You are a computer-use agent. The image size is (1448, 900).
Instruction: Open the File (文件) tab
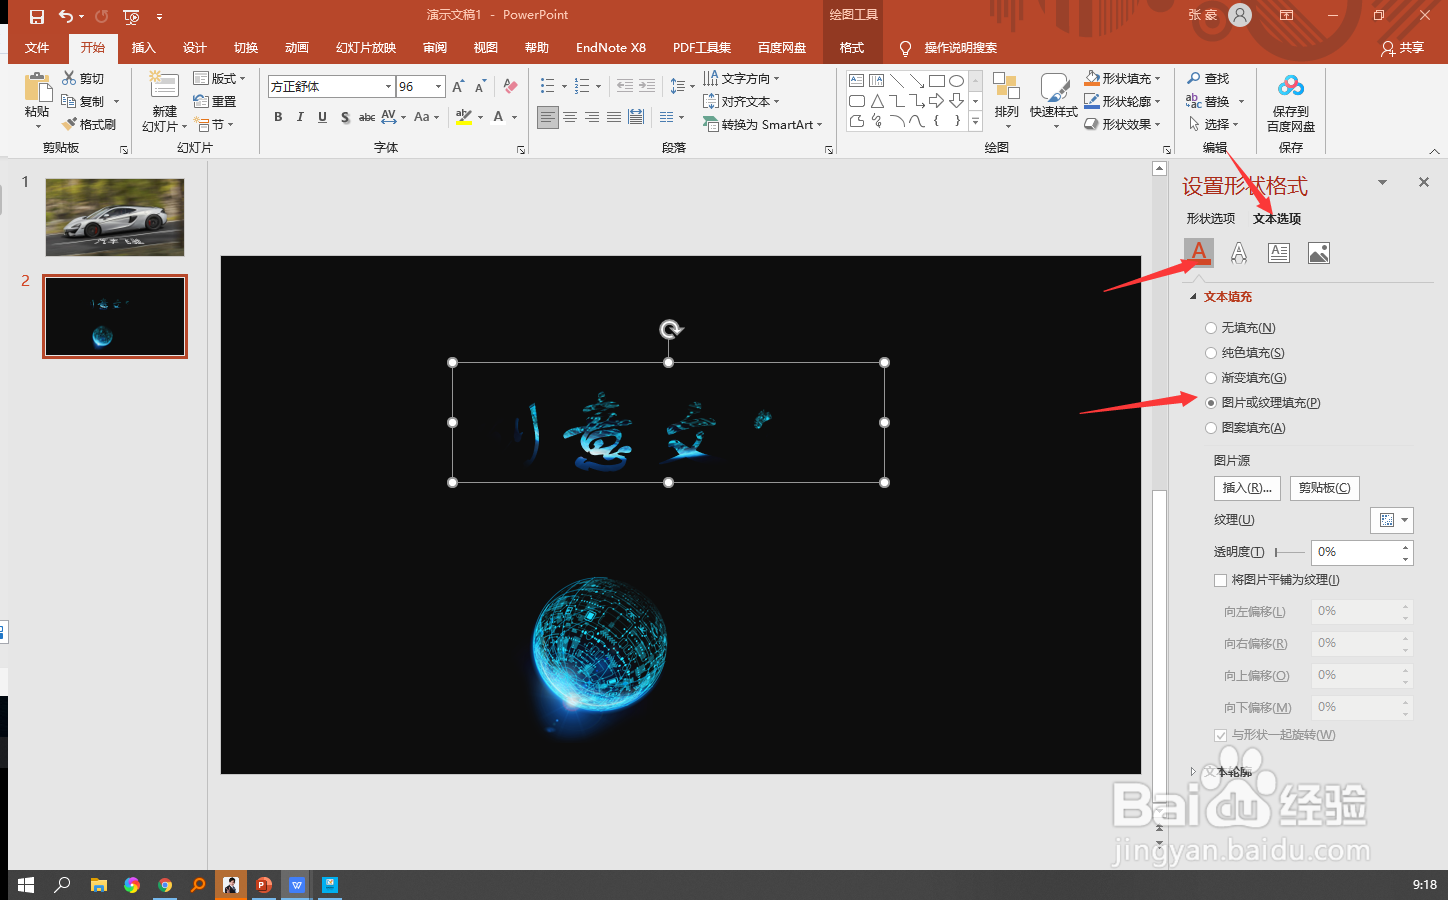[37, 47]
